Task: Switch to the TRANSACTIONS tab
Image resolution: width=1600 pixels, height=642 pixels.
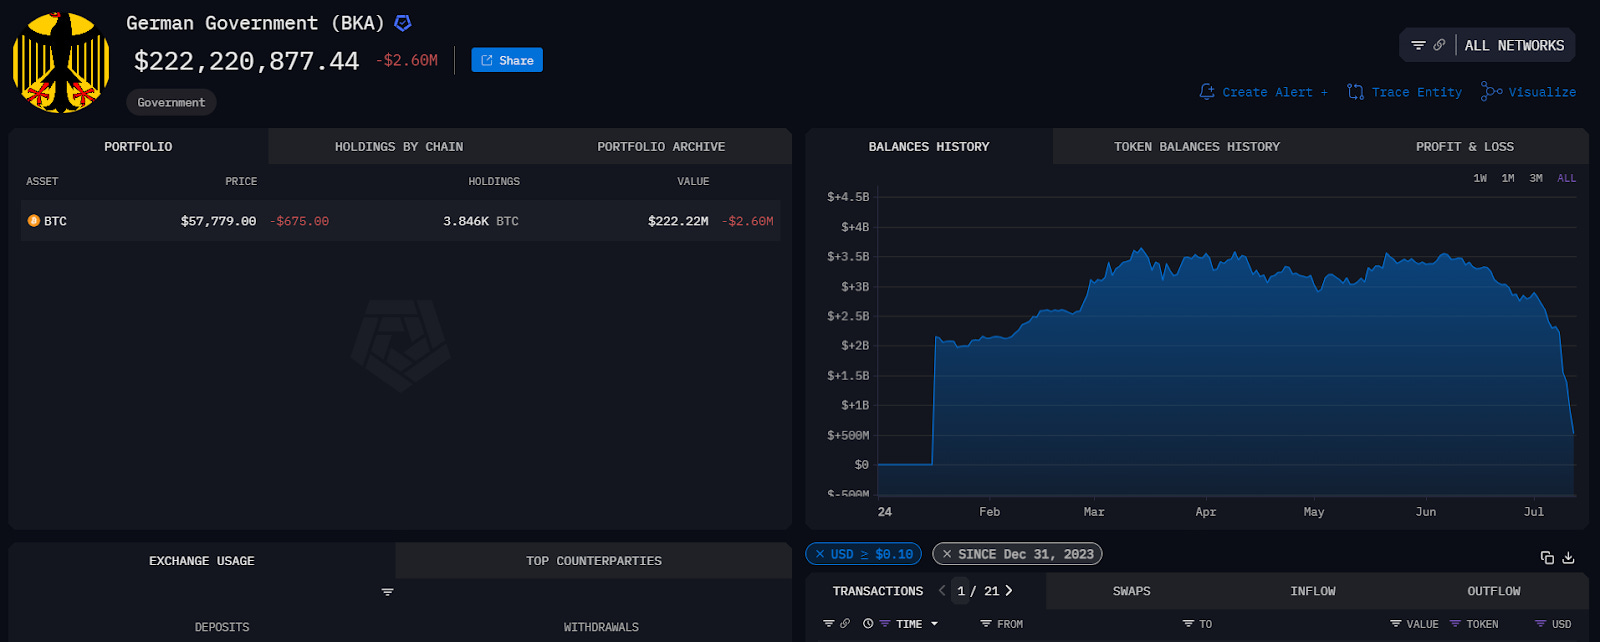Action: point(878,591)
